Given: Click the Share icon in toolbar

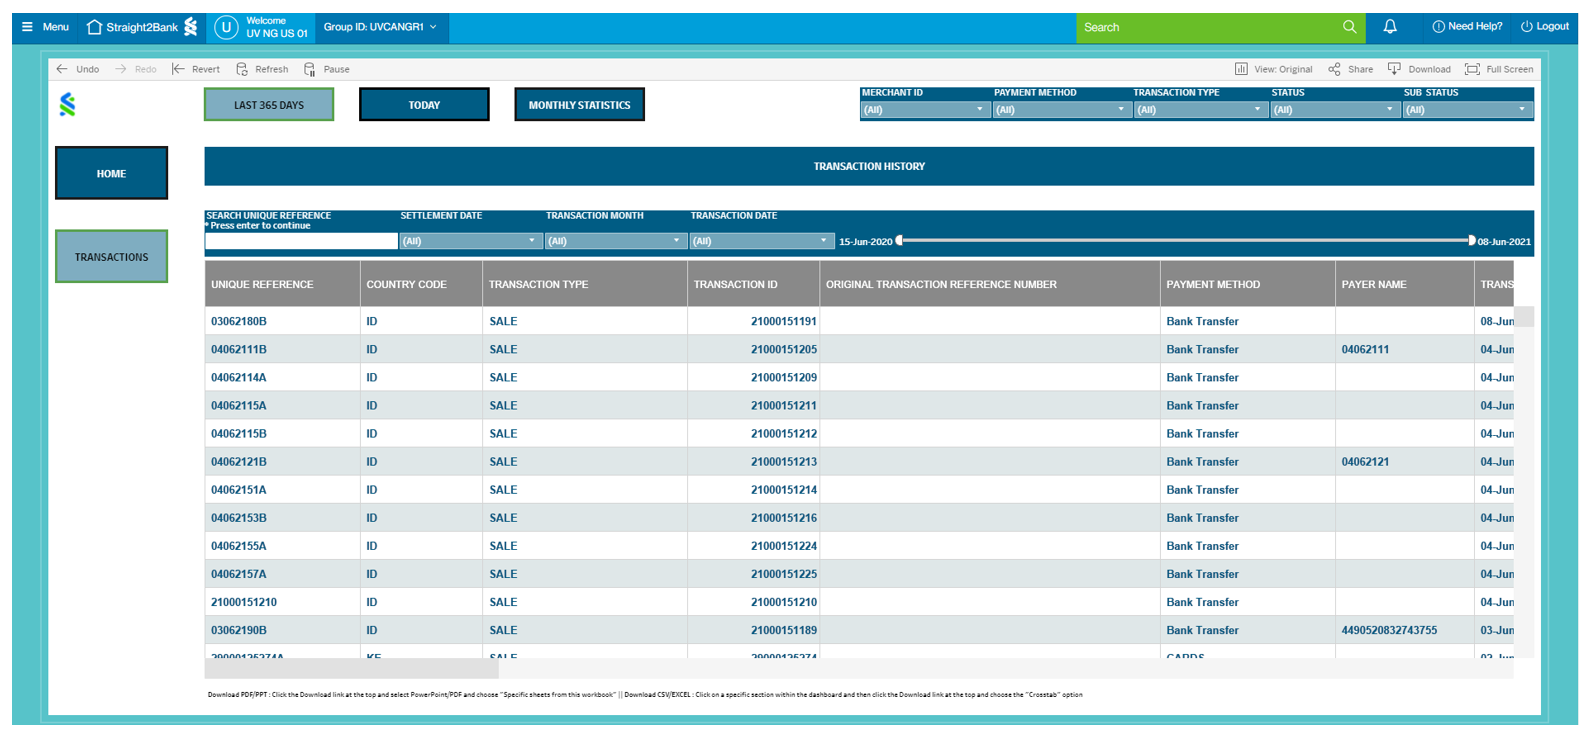Looking at the screenshot, I should (x=1334, y=69).
